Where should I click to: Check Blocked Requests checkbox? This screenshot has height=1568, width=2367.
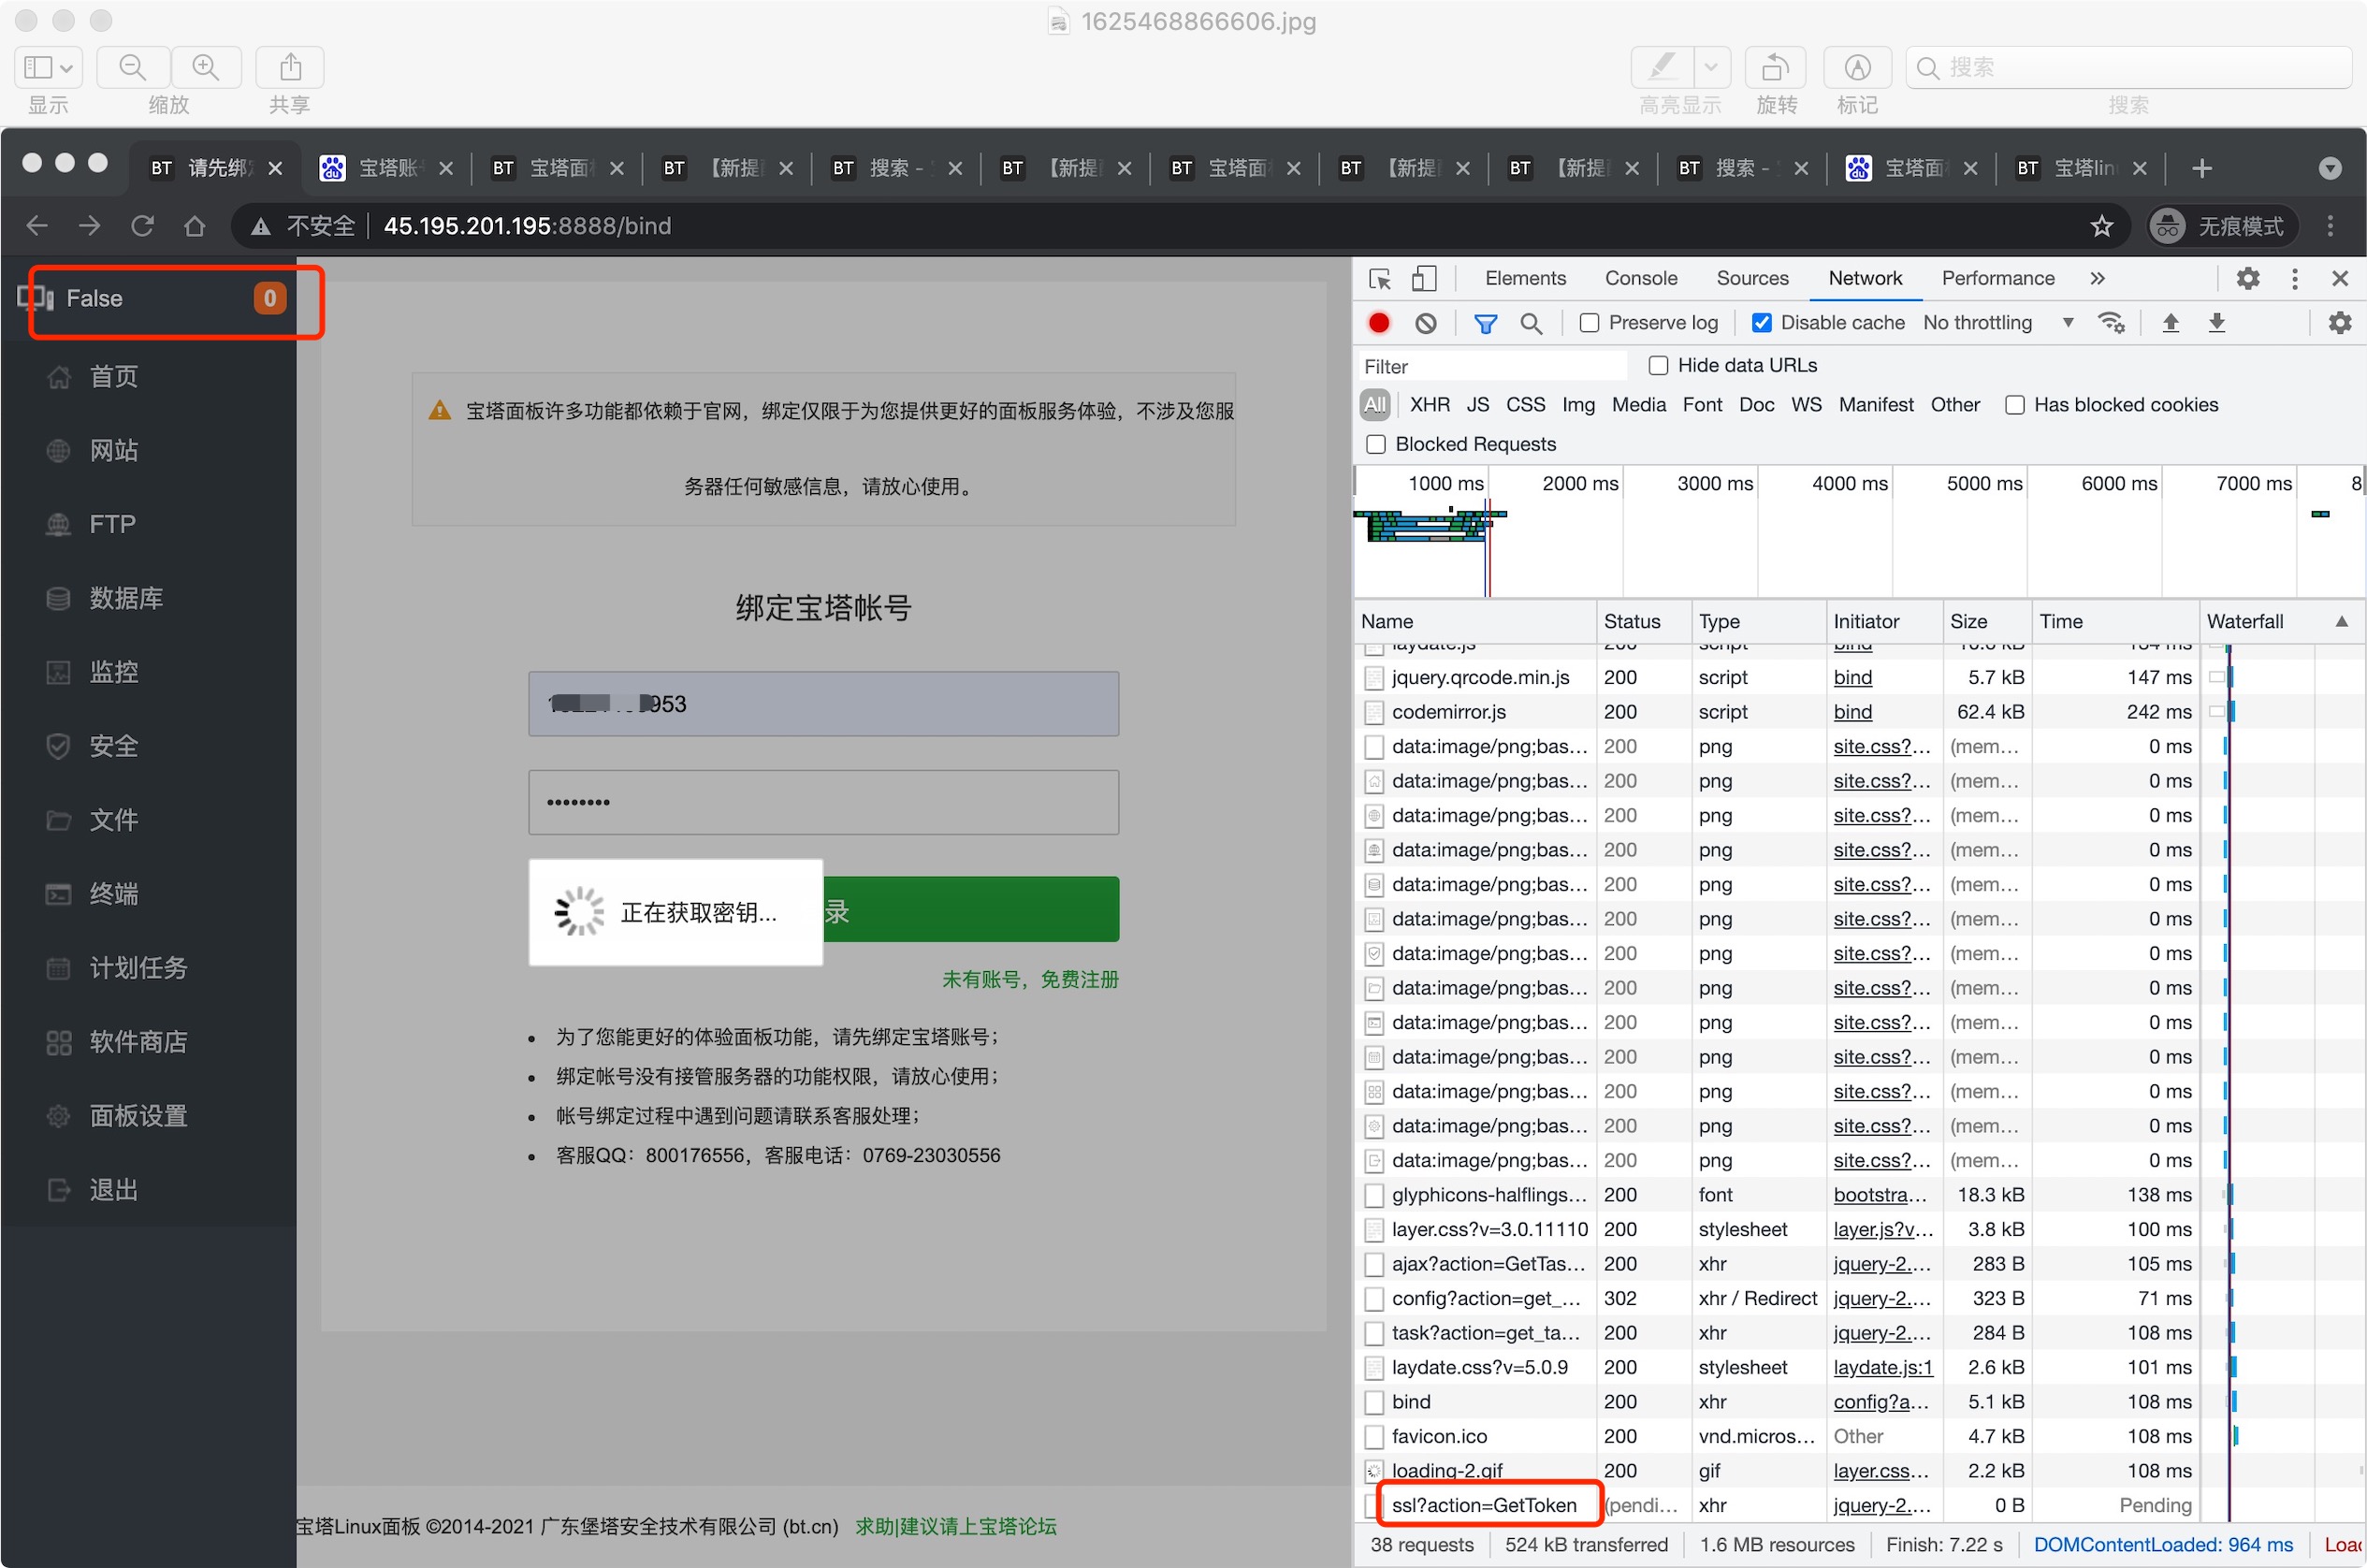(x=1376, y=444)
